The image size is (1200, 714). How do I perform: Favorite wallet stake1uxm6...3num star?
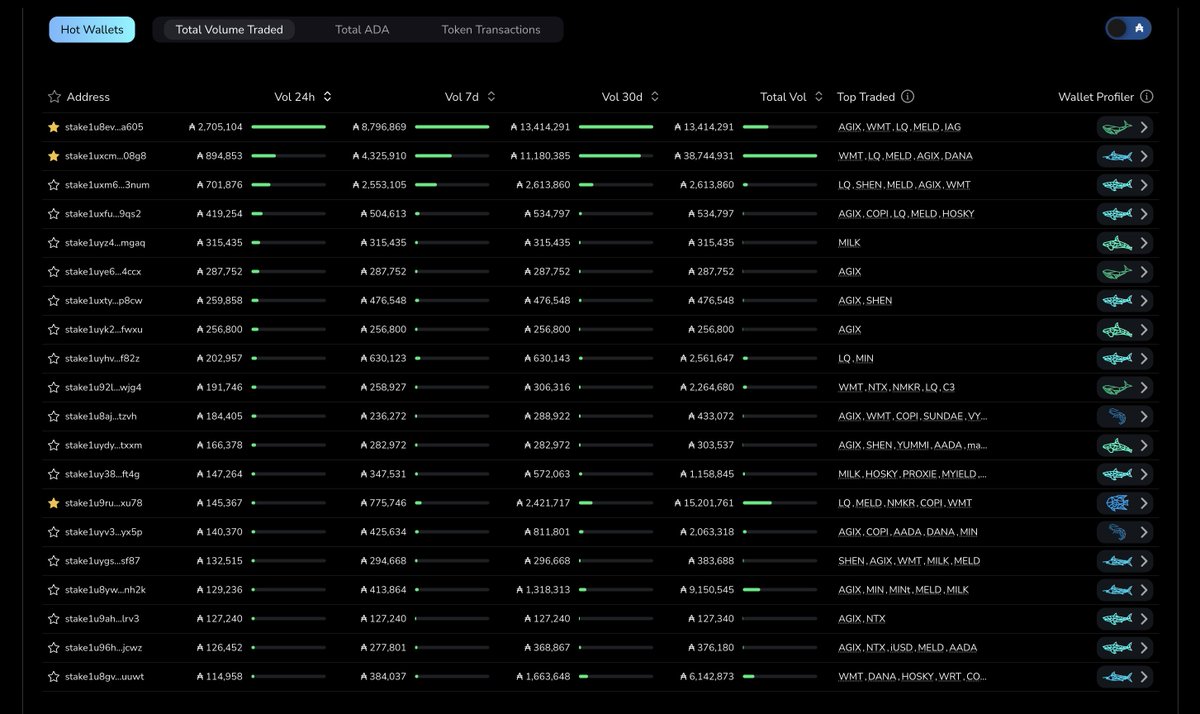tap(54, 185)
